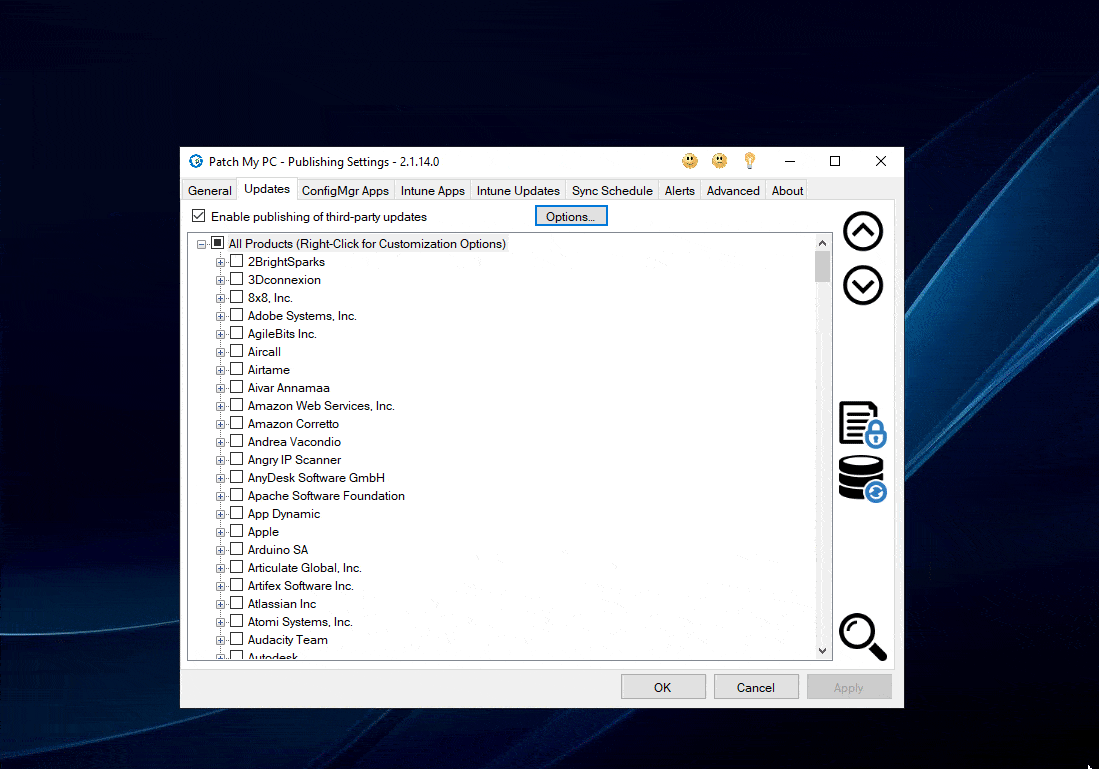Image resolution: width=1099 pixels, height=769 pixels.
Task: Expand the Aivar Annamaa node
Action: pyautogui.click(x=220, y=388)
